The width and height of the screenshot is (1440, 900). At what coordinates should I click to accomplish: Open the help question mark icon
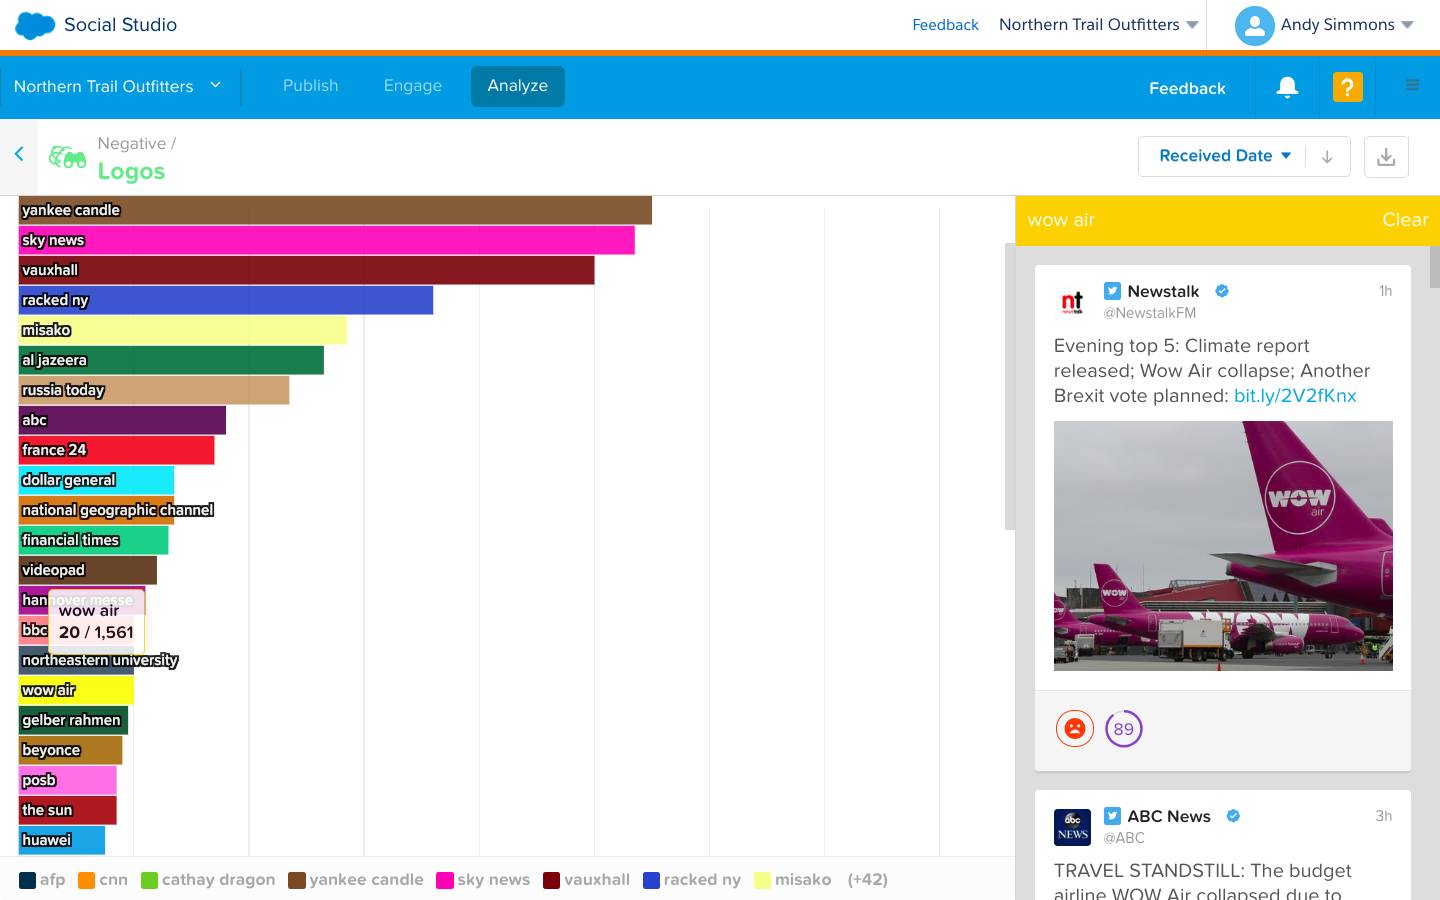click(1347, 87)
